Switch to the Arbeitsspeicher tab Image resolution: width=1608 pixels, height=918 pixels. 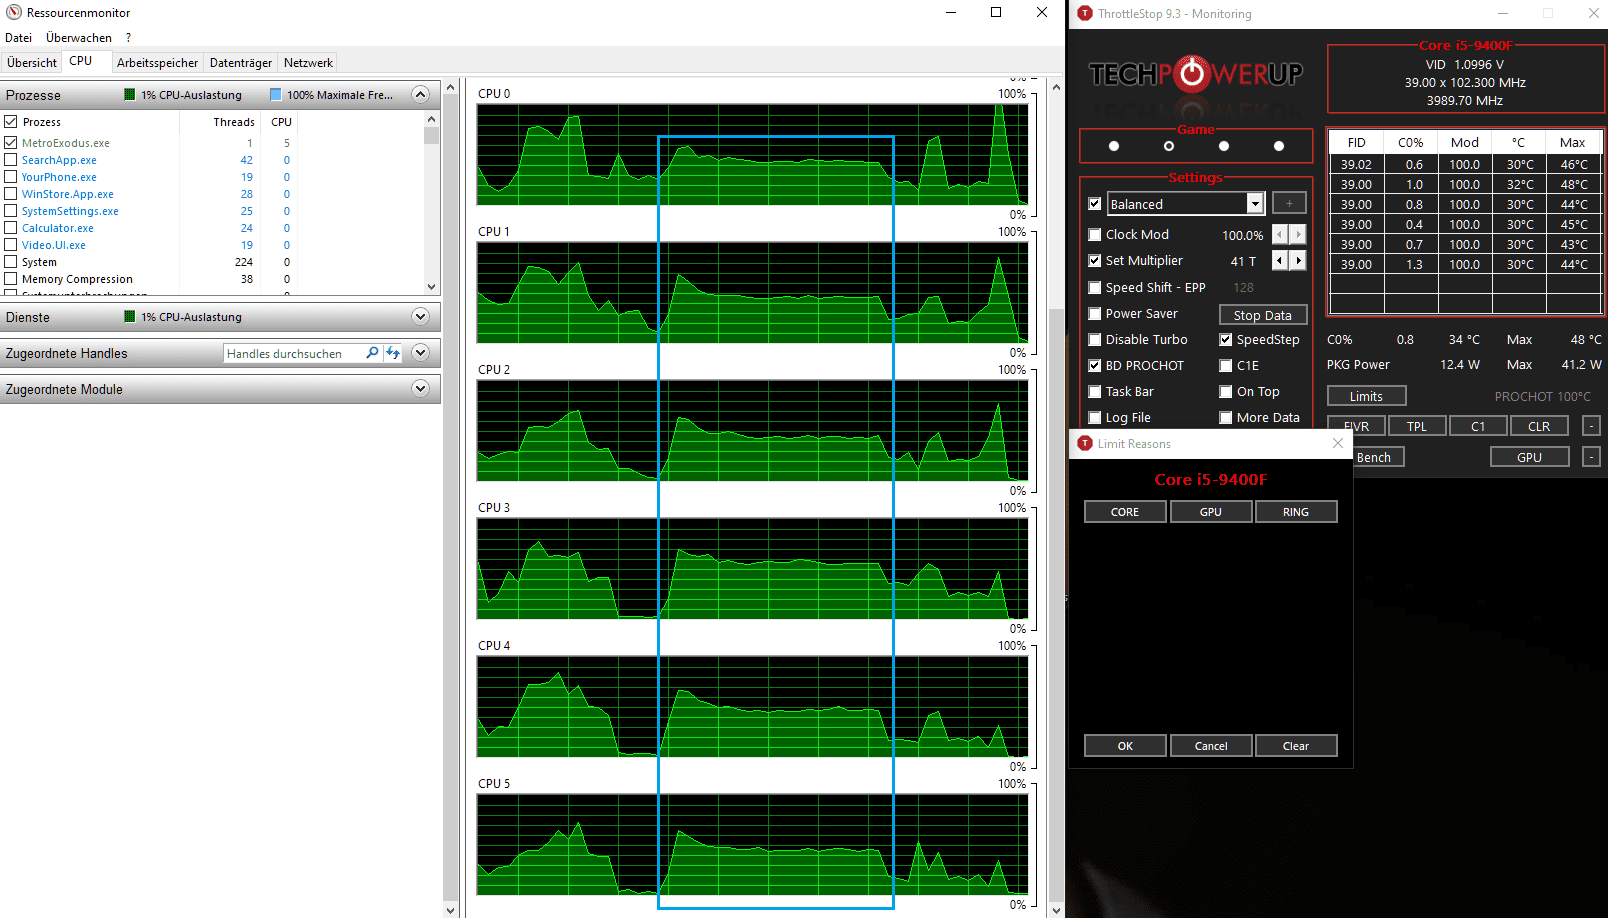(x=157, y=62)
